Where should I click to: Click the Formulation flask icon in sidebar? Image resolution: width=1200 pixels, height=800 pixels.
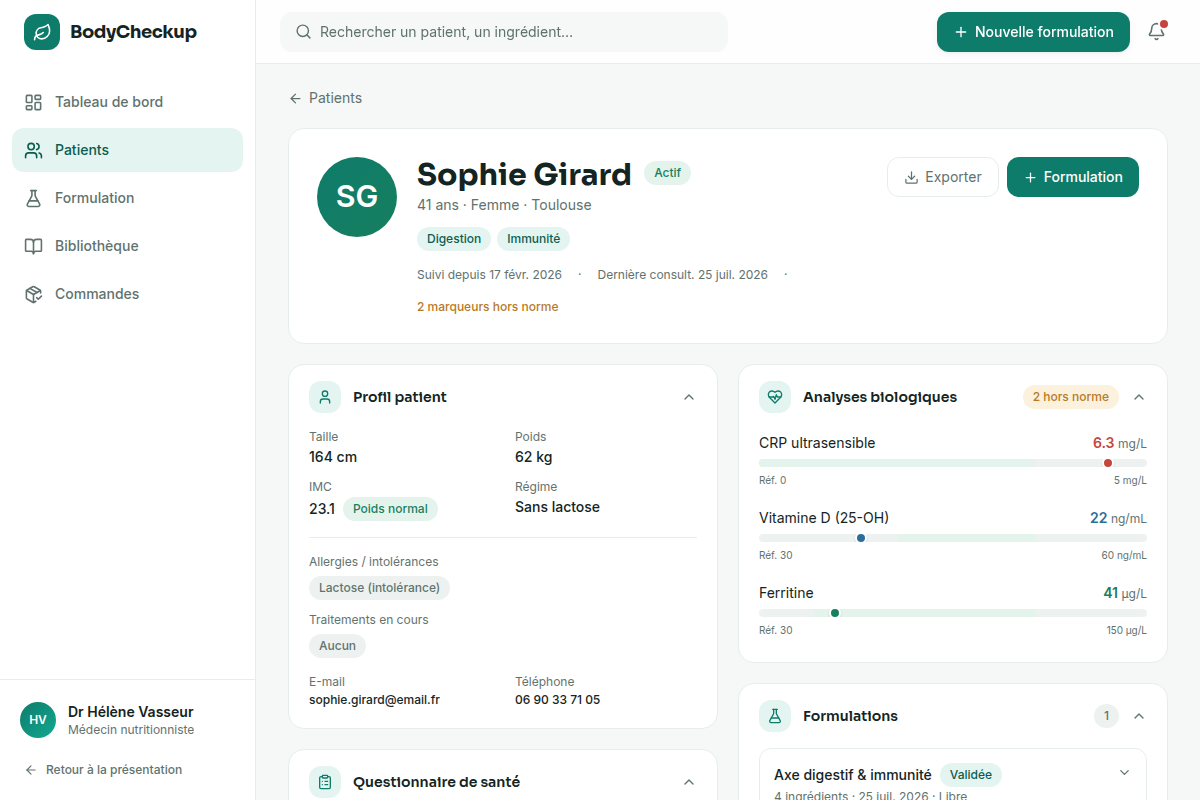coord(34,198)
